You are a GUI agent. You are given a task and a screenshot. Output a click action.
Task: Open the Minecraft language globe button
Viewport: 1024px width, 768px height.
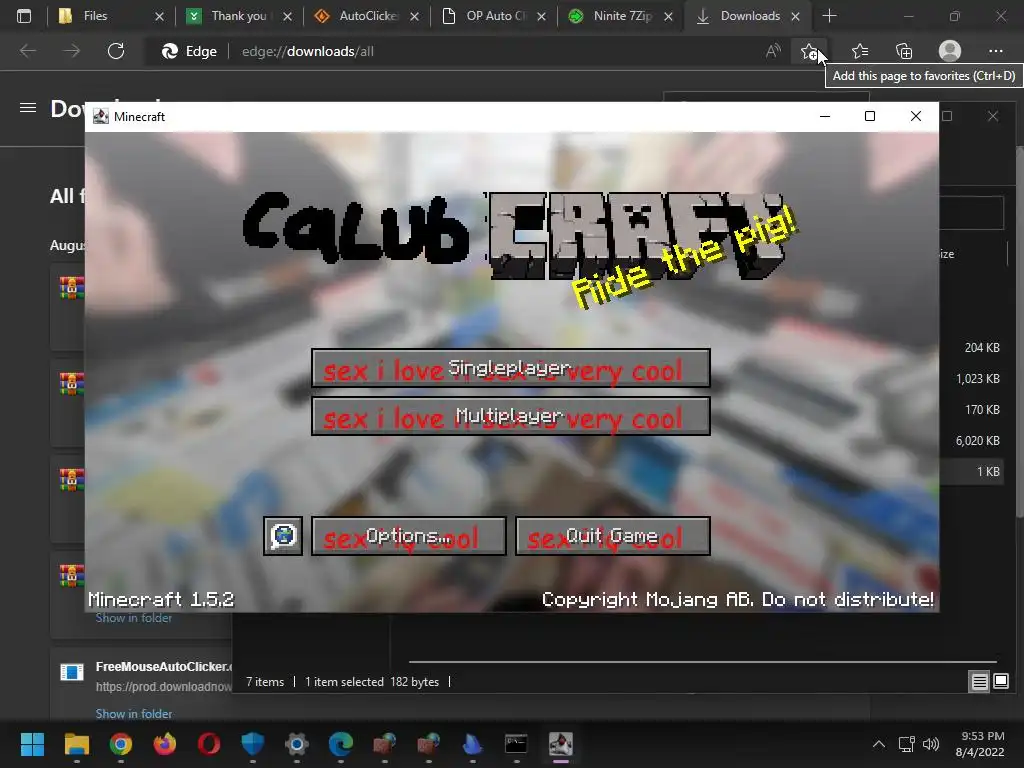click(283, 536)
